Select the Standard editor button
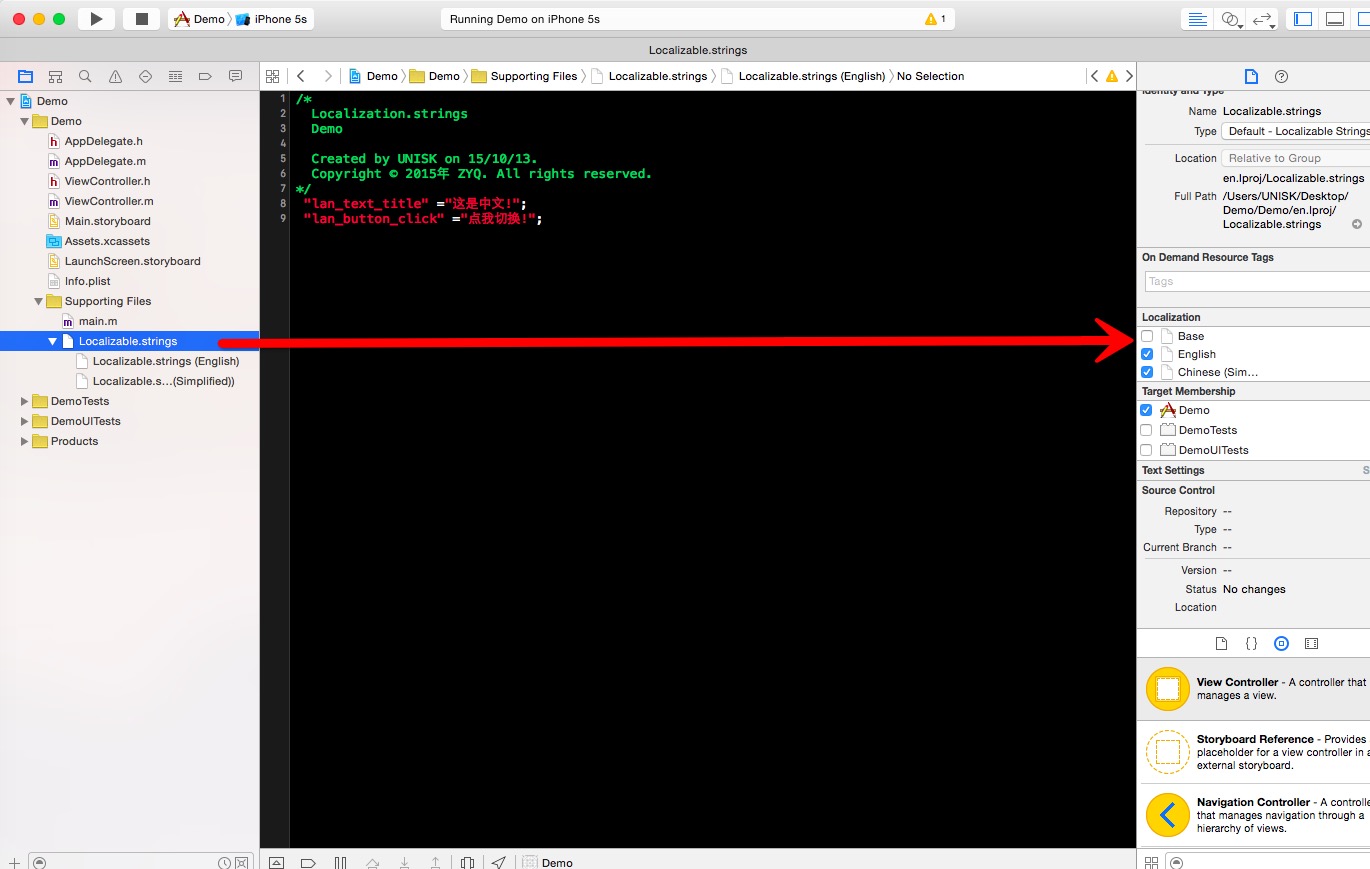Viewport: 1370px width, 869px height. coord(1196,19)
